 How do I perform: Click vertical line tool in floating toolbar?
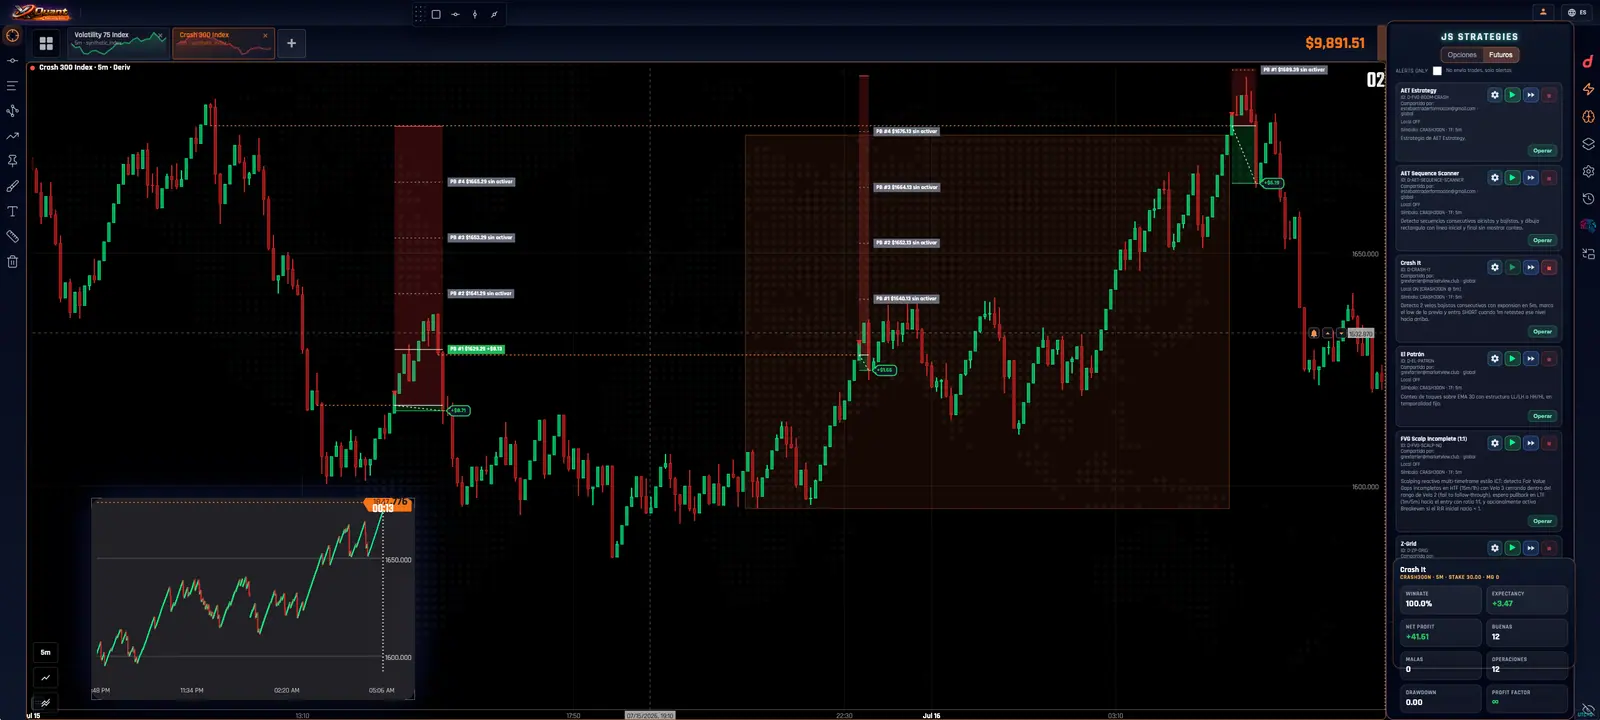pyautogui.click(x=475, y=14)
